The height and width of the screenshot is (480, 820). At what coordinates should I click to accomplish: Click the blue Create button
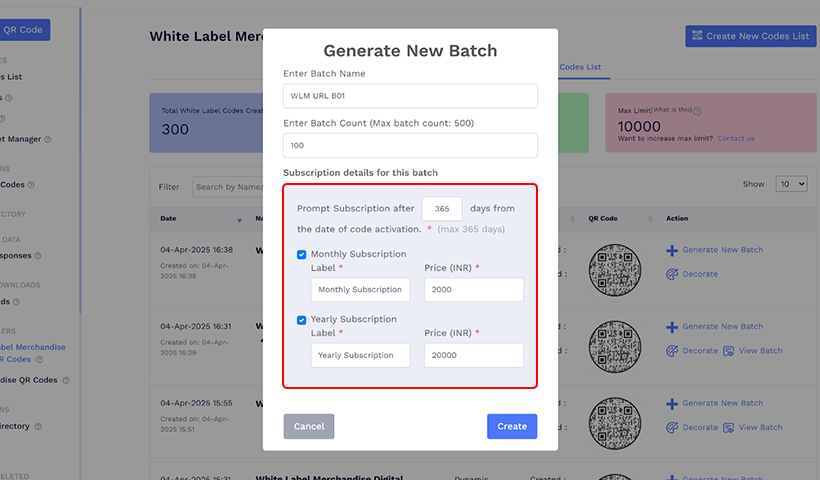coord(512,426)
